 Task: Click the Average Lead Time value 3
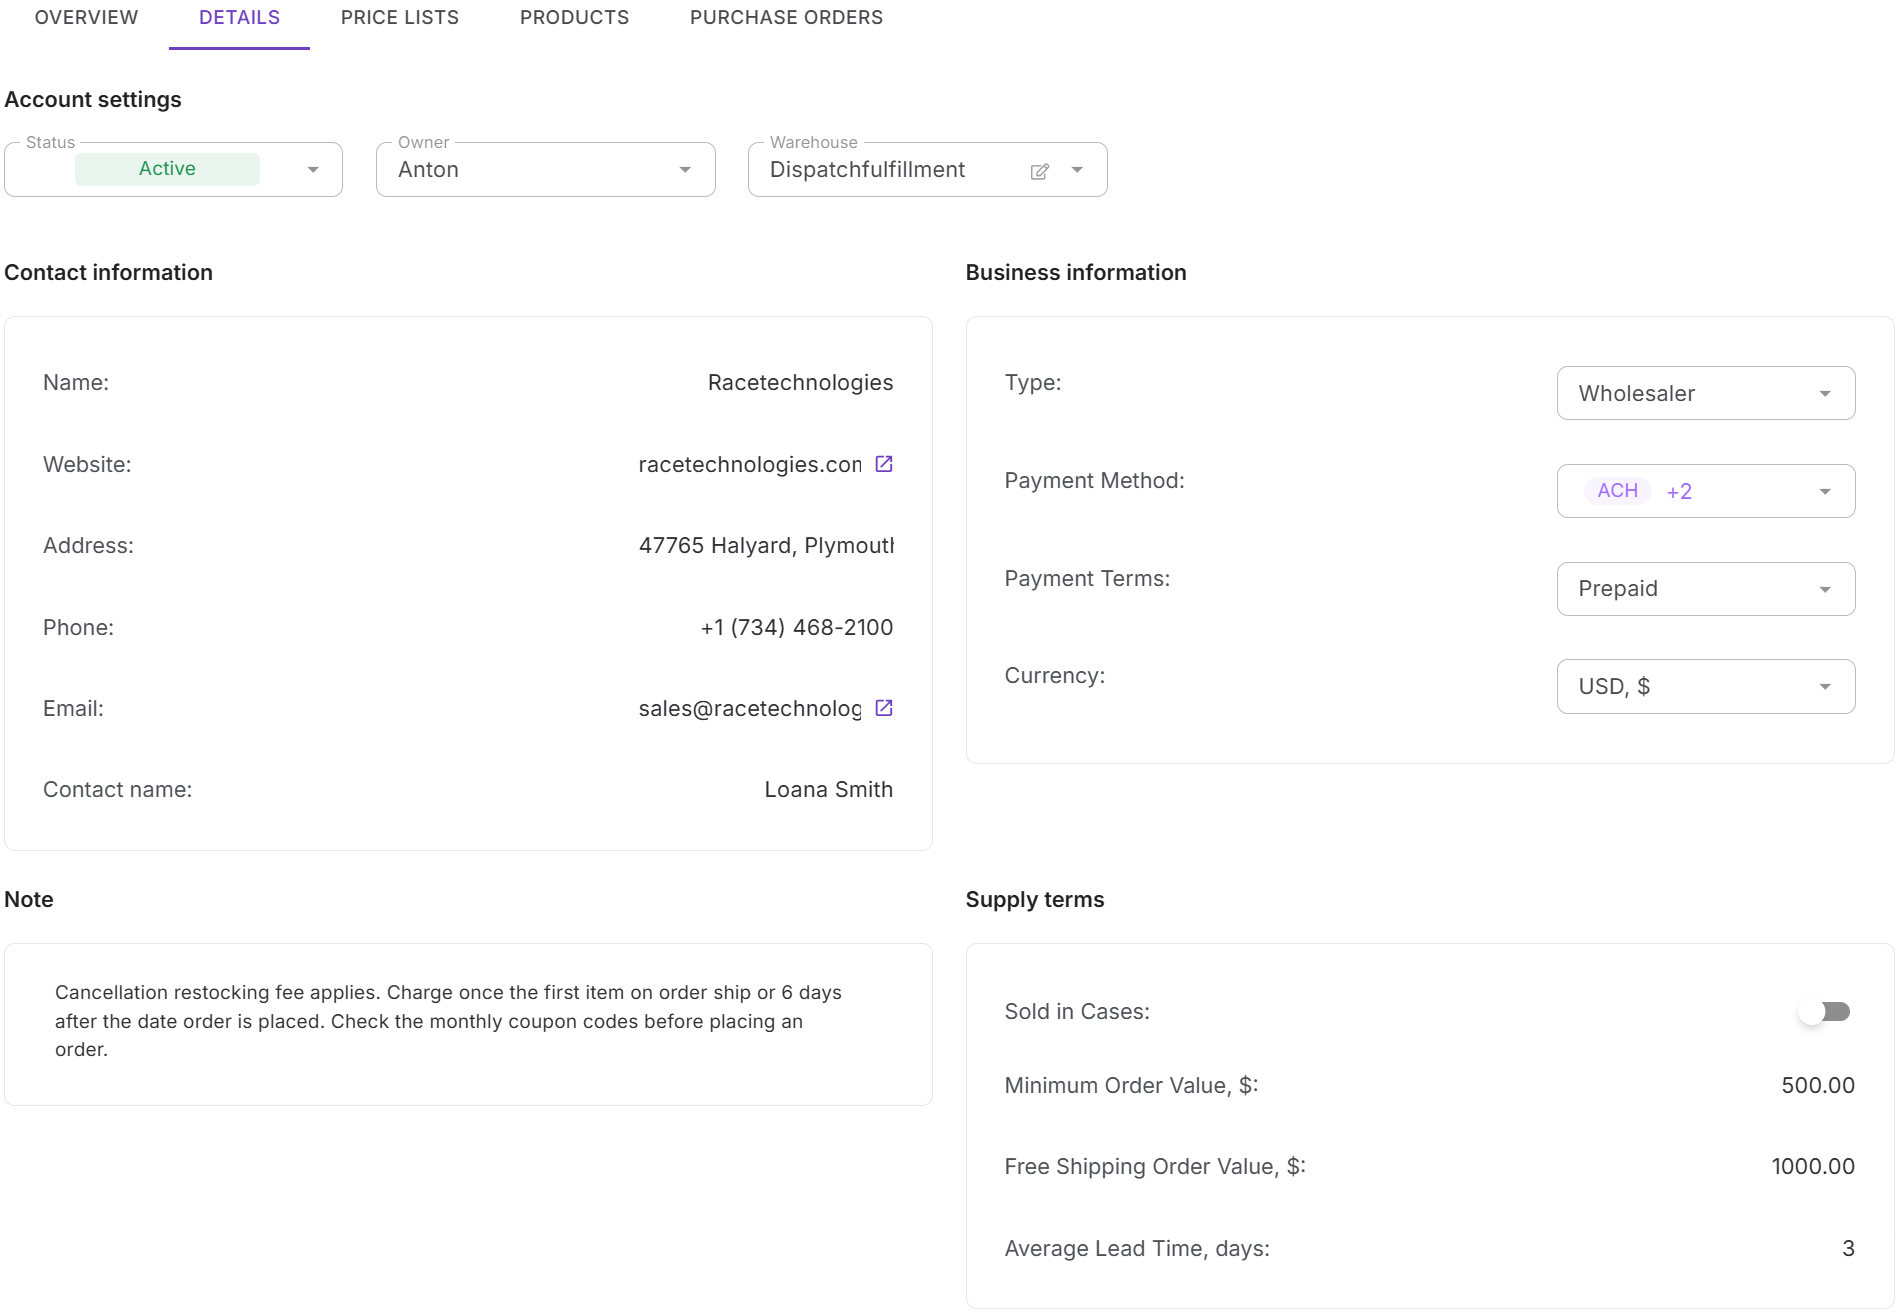coord(1848,1248)
